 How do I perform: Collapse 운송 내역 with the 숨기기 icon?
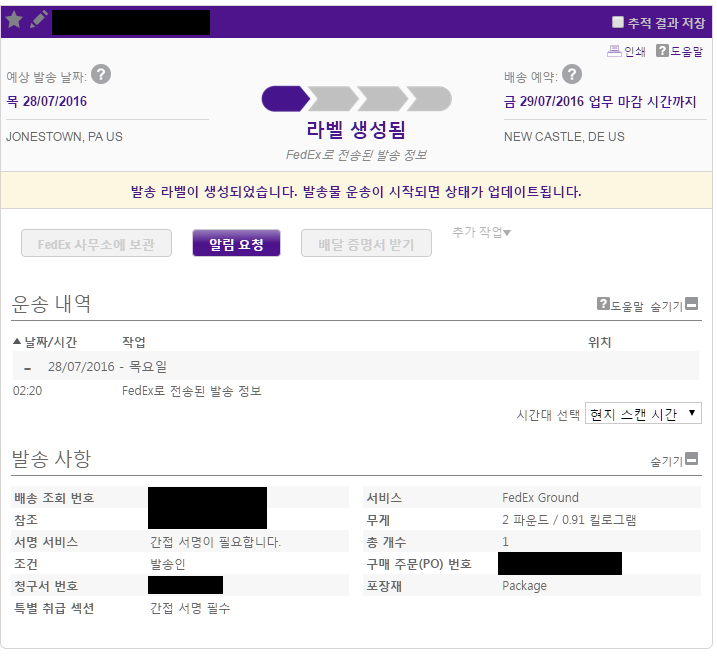[x=692, y=304]
